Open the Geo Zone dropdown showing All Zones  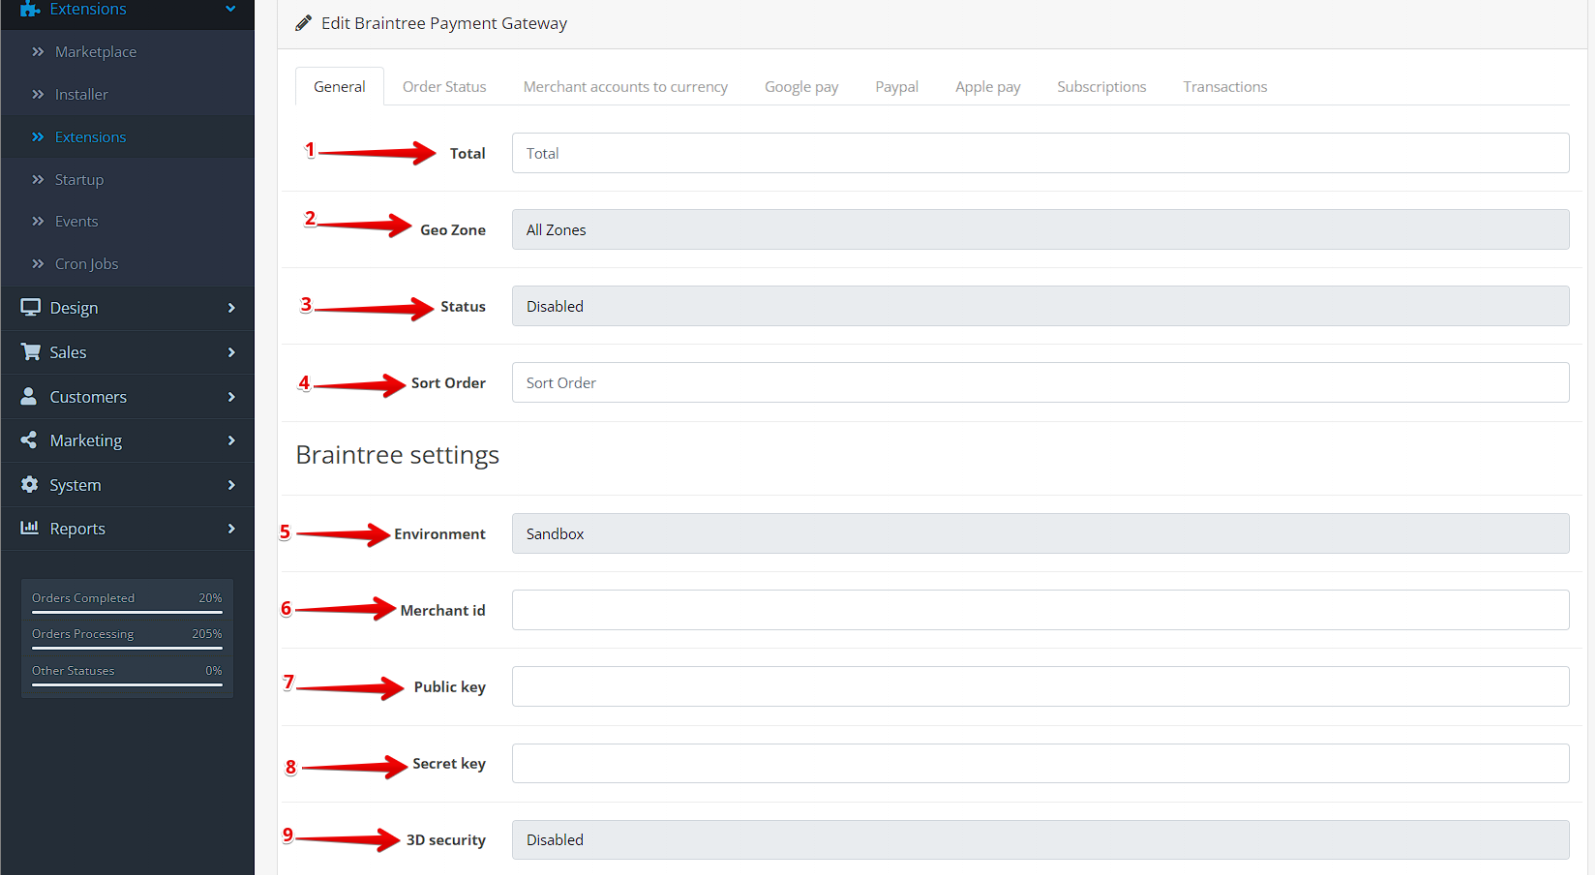click(x=1040, y=229)
